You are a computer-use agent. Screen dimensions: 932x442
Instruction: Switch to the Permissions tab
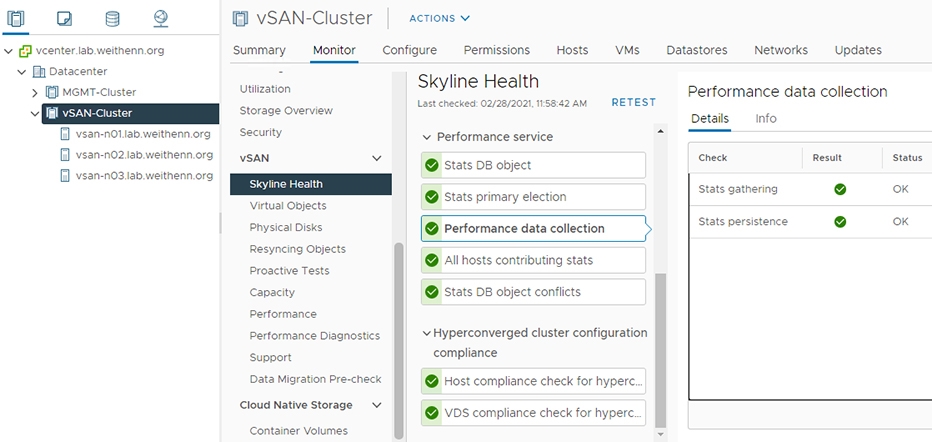pos(497,50)
